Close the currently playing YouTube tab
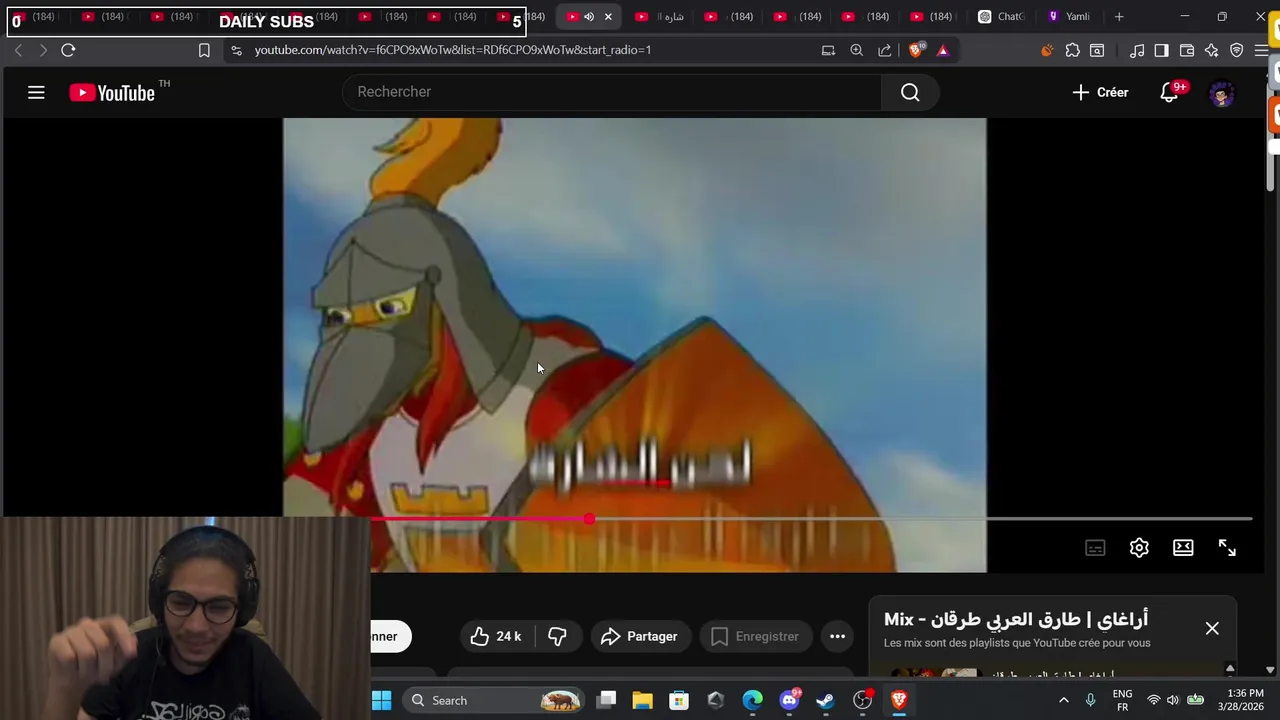Viewport: 1280px width, 720px height. coord(608,17)
